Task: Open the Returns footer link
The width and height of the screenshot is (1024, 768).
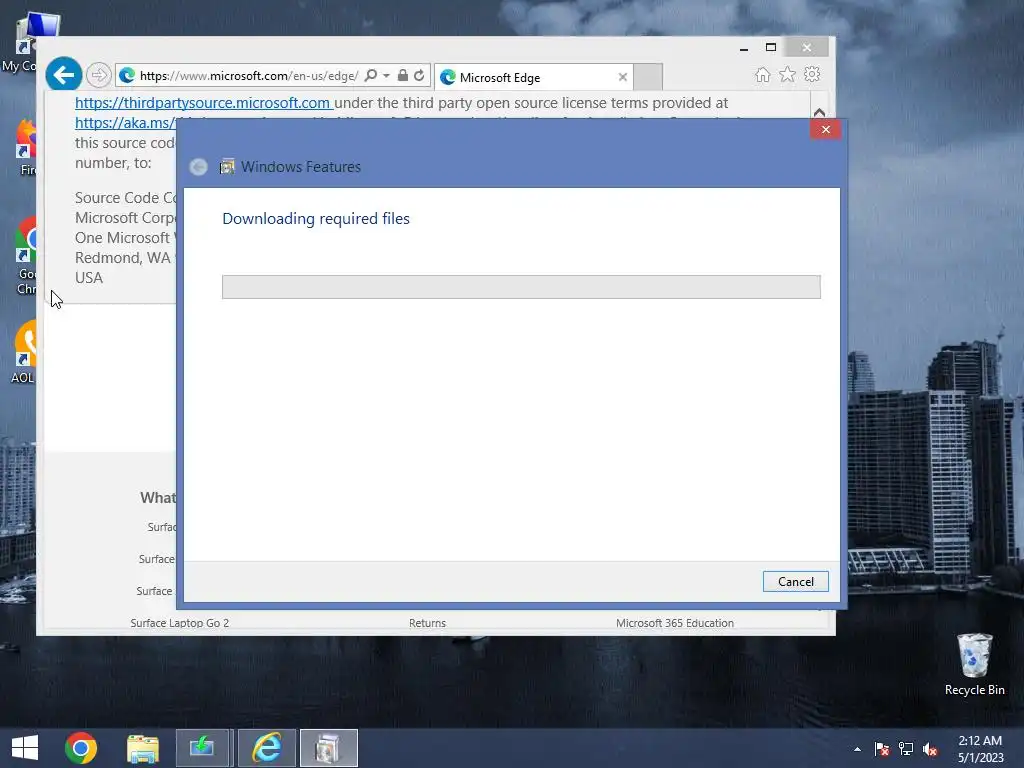Action: 427,623
